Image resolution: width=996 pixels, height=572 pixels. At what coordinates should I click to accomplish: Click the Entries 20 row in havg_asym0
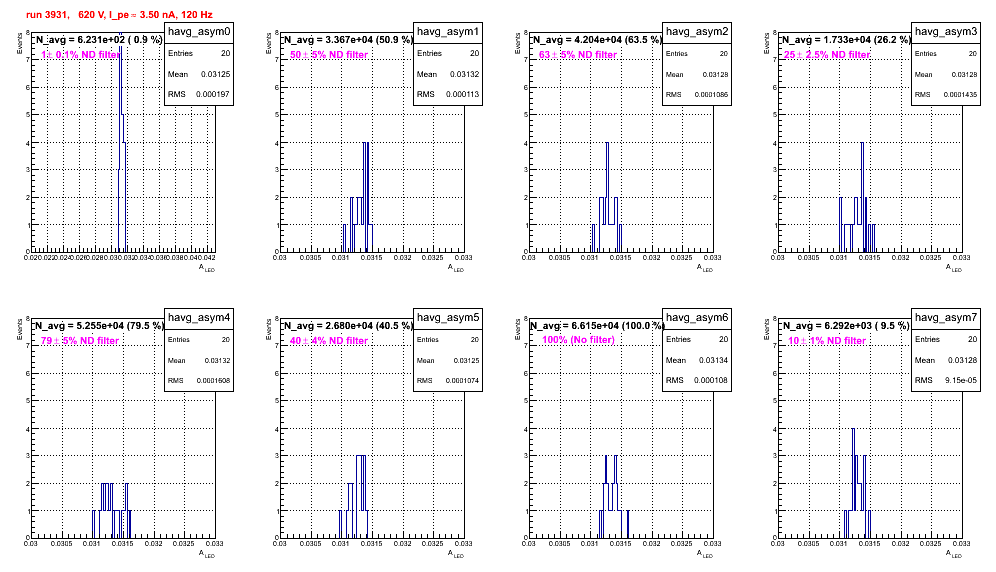point(199,53)
